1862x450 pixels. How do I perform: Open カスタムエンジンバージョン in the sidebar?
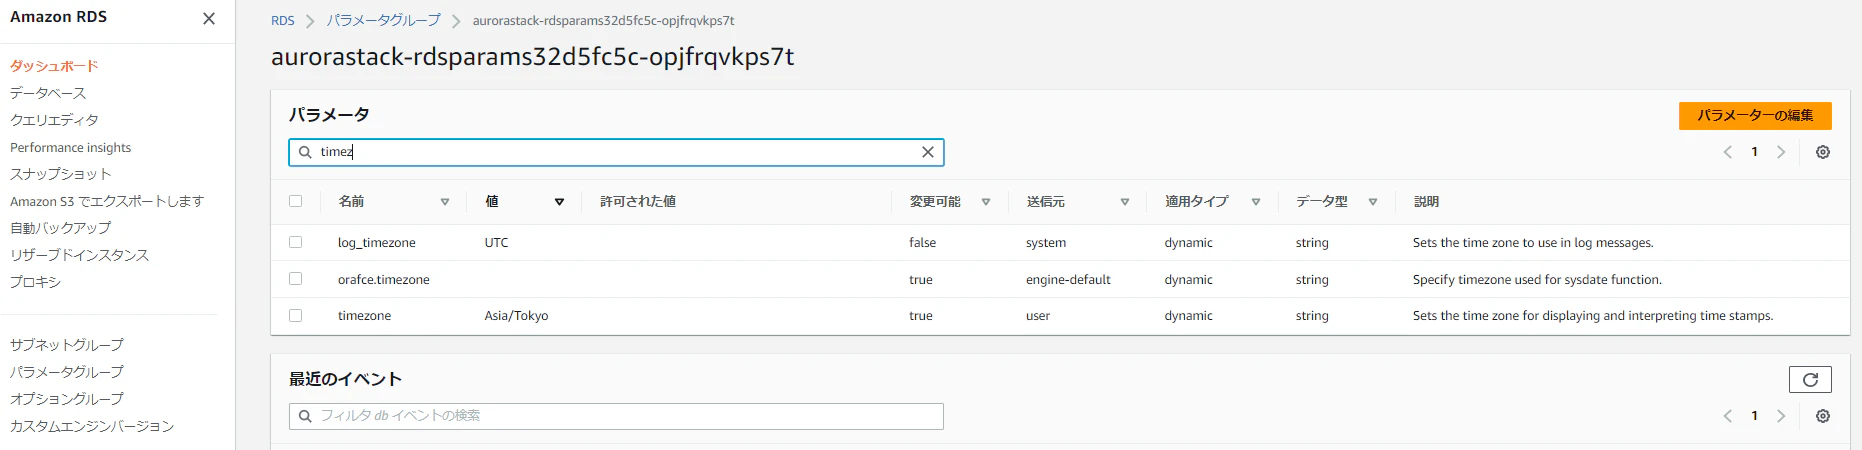(x=92, y=426)
